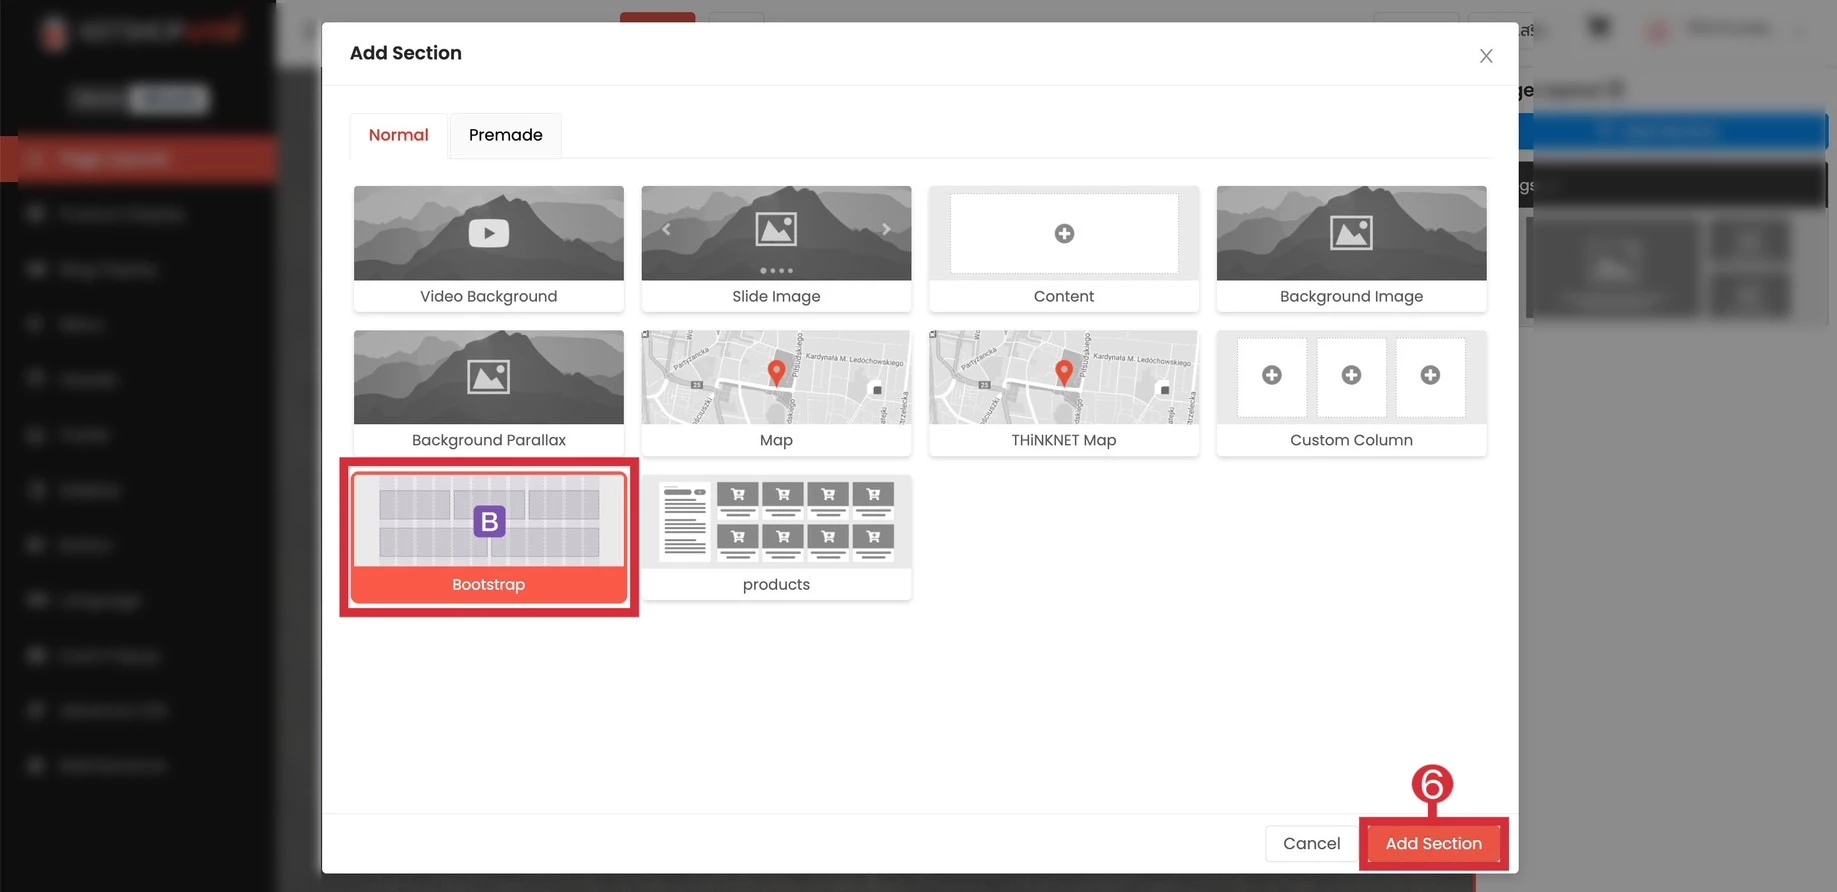Select the Normal tab
Screen dimensions: 1837x892
pos(398,135)
